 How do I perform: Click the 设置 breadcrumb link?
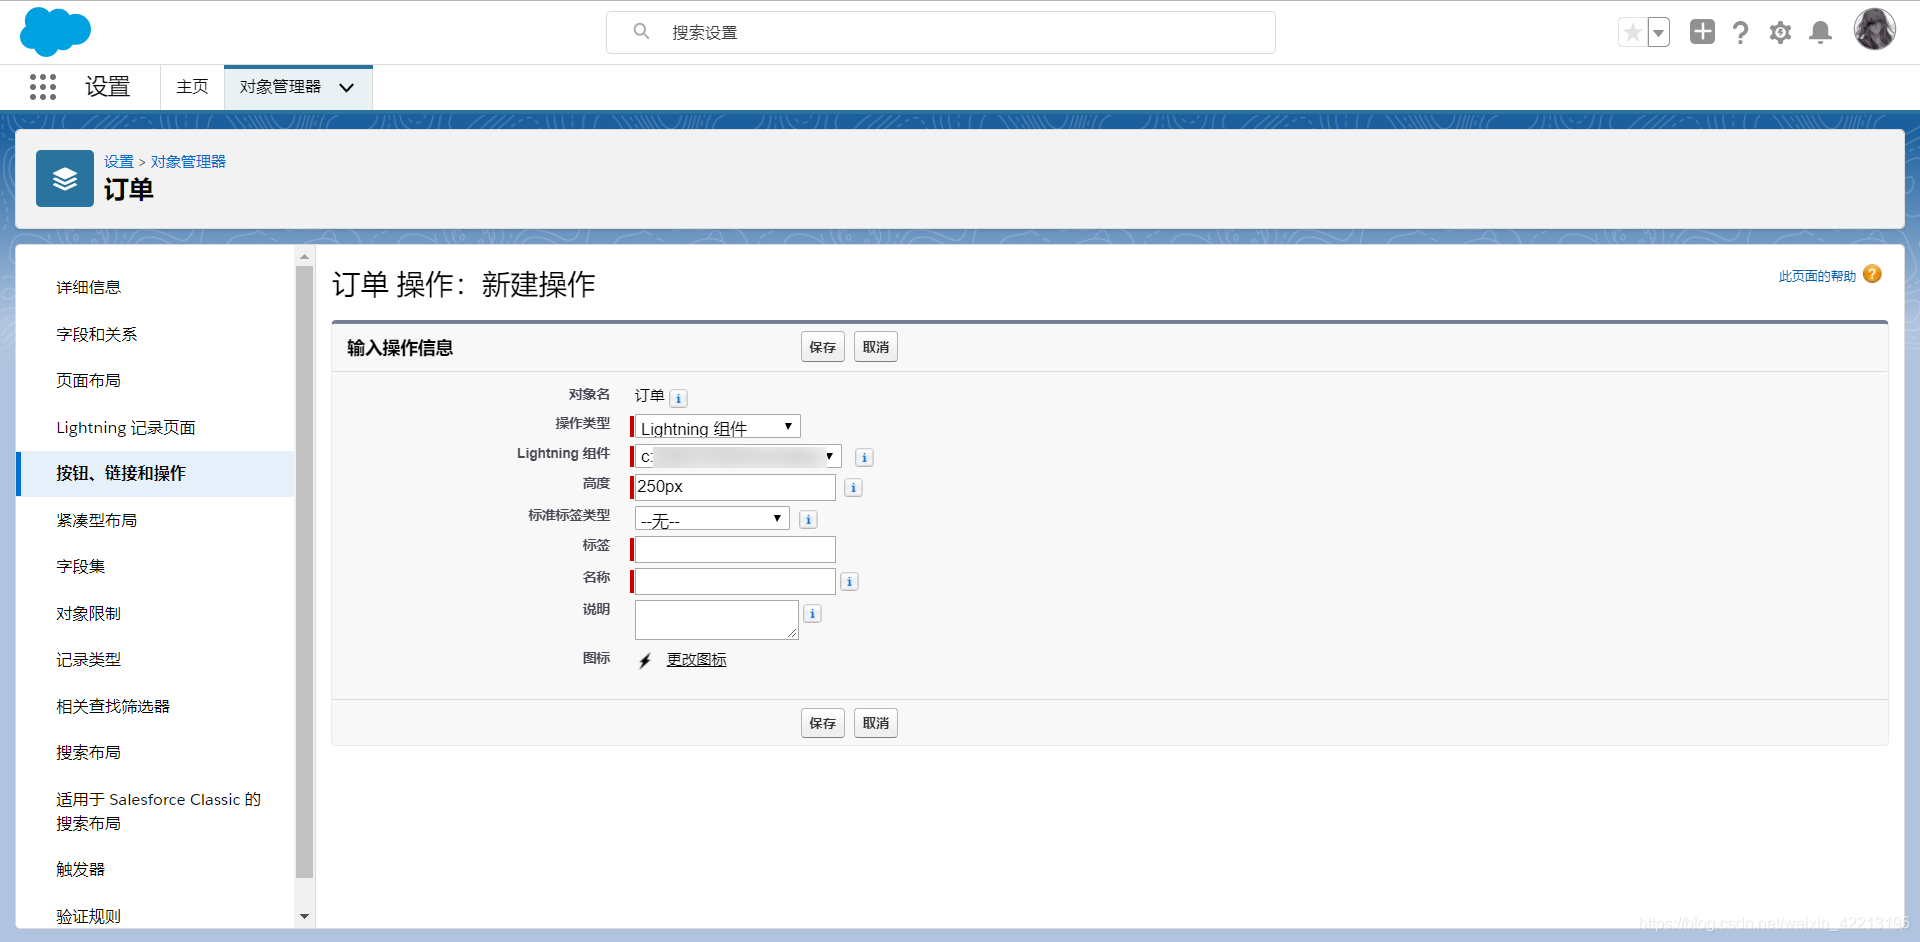(x=119, y=162)
